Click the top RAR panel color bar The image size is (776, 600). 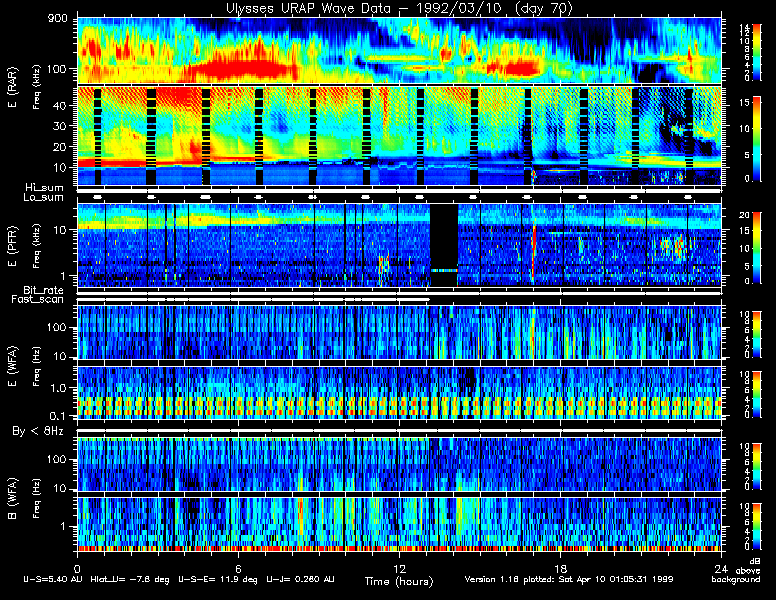click(757, 49)
